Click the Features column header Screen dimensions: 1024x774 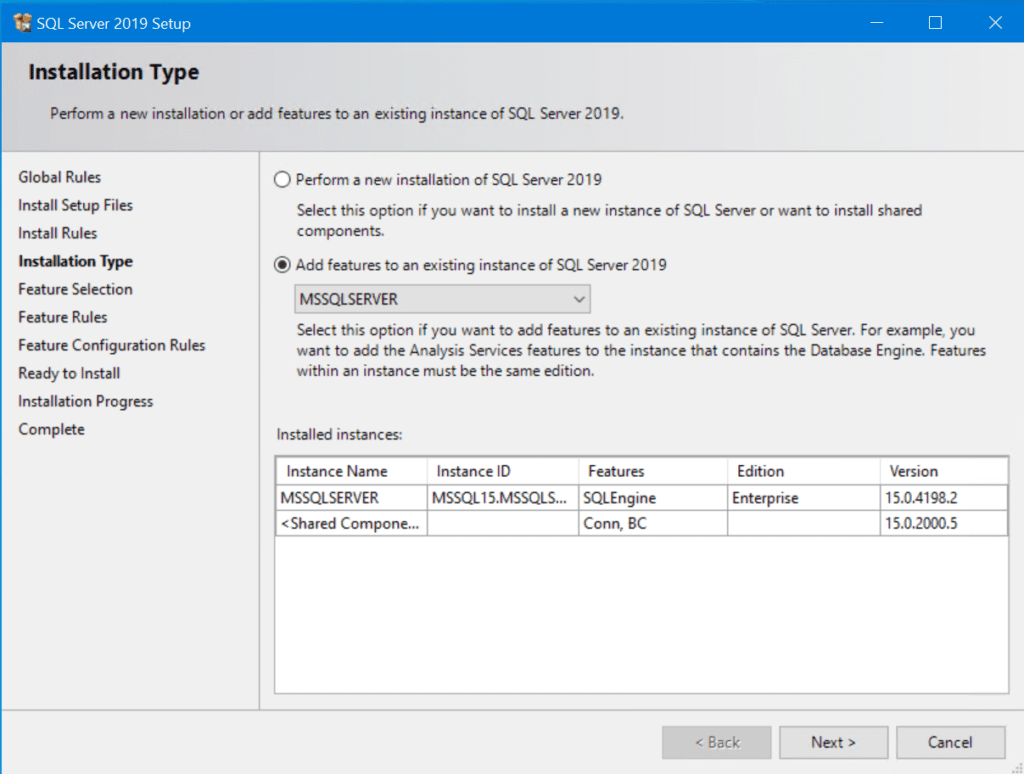tap(653, 471)
